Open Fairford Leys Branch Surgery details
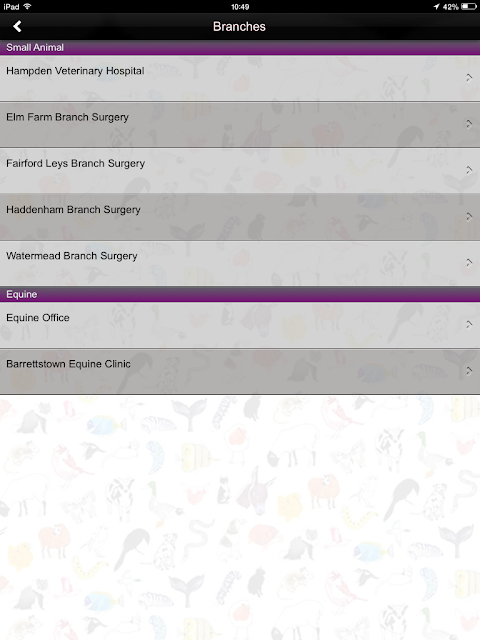This screenshot has width=480, height=640. click(240, 171)
